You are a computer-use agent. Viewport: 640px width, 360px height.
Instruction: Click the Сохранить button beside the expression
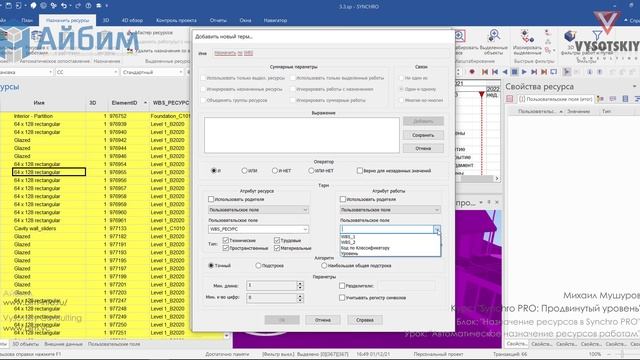[423, 135]
